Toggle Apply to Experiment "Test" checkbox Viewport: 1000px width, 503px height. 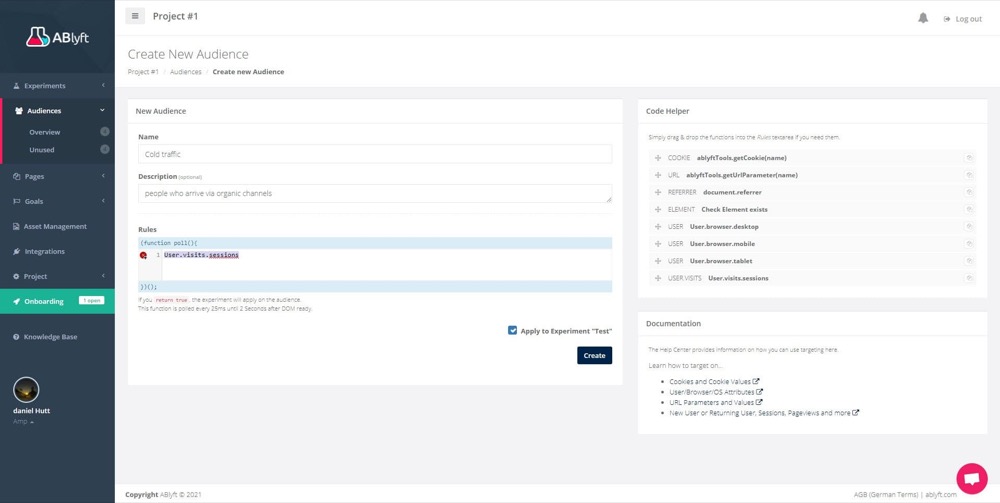[x=513, y=330]
